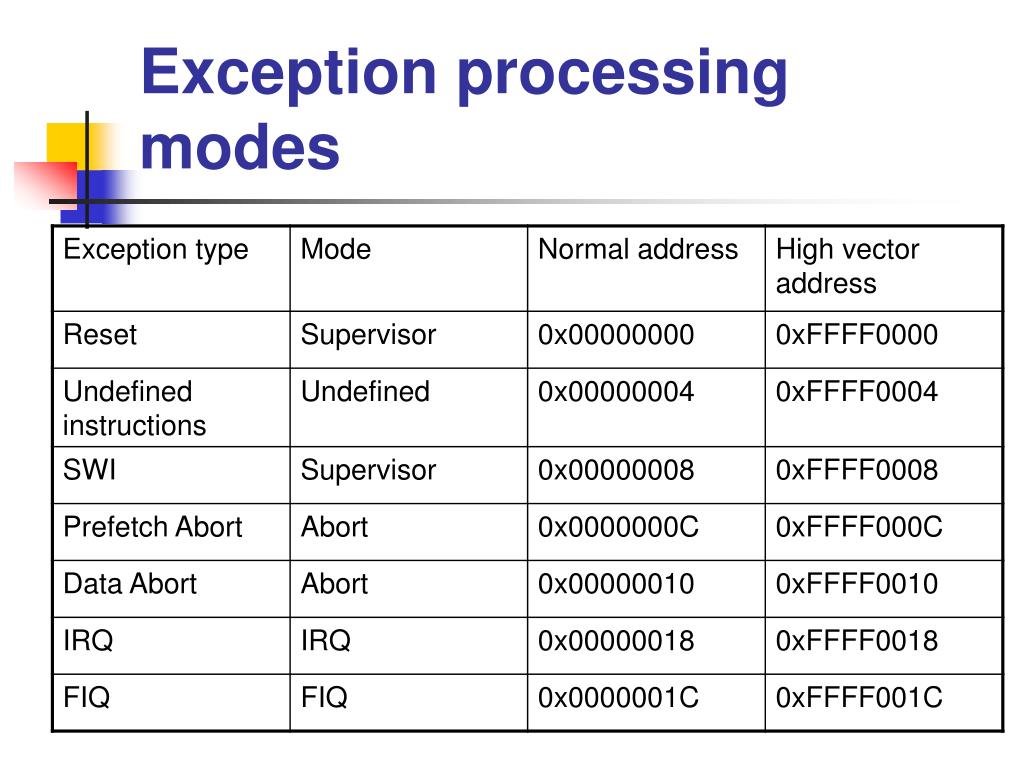The height and width of the screenshot is (768, 1024).
Task: Click the 'SWI' exception type cell
Action: [x=171, y=475]
